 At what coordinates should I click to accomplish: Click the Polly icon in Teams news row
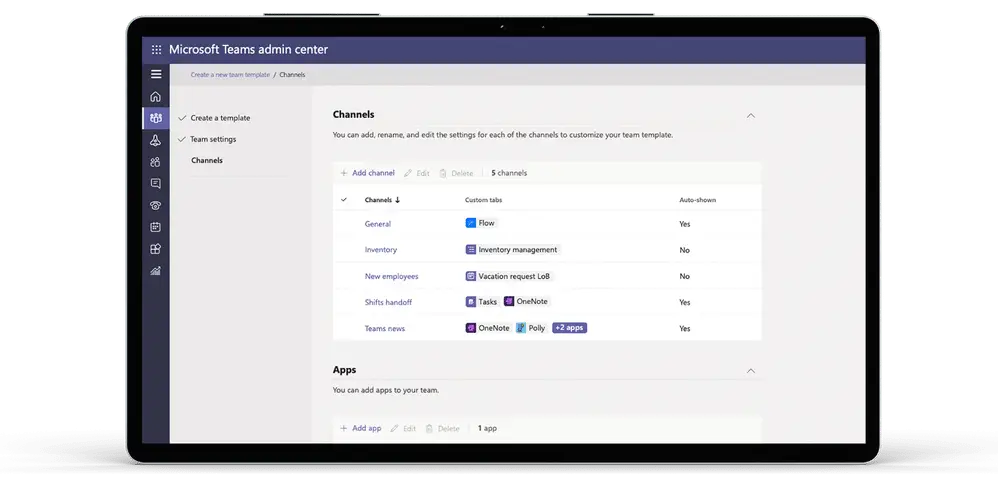click(x=521, y=328)
